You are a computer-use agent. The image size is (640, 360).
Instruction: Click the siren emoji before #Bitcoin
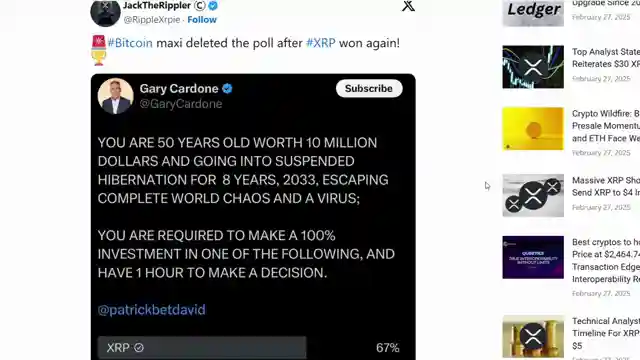[99, 42]
